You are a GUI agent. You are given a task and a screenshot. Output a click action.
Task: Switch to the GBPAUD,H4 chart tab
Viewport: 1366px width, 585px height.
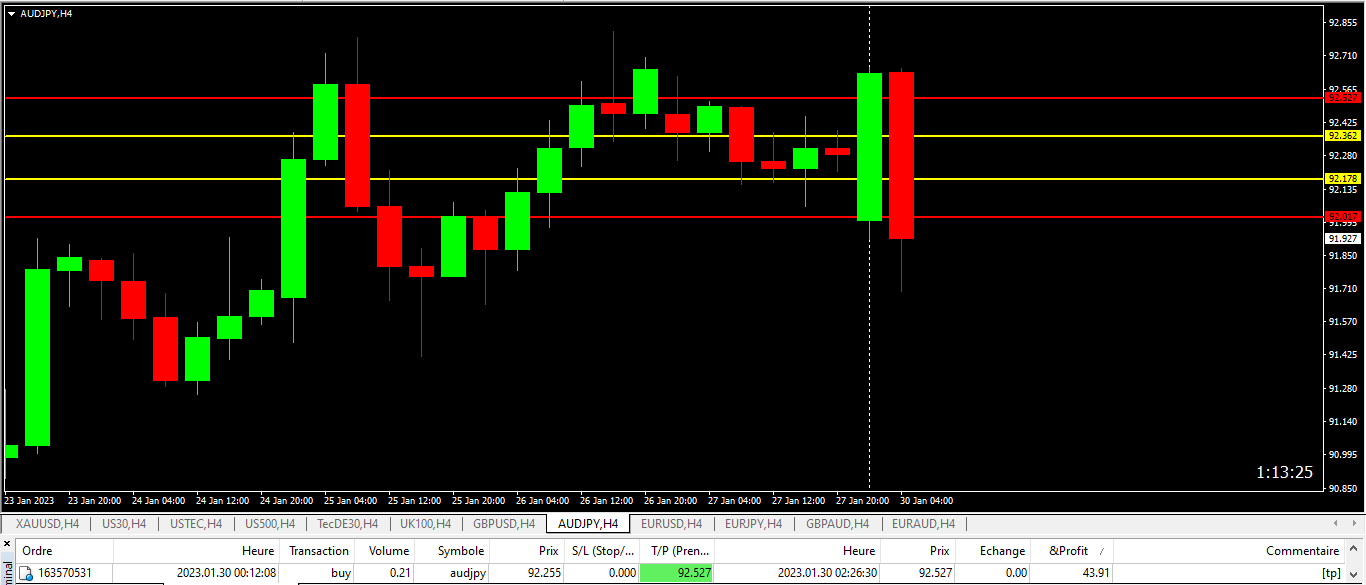[x=837, y=524]
